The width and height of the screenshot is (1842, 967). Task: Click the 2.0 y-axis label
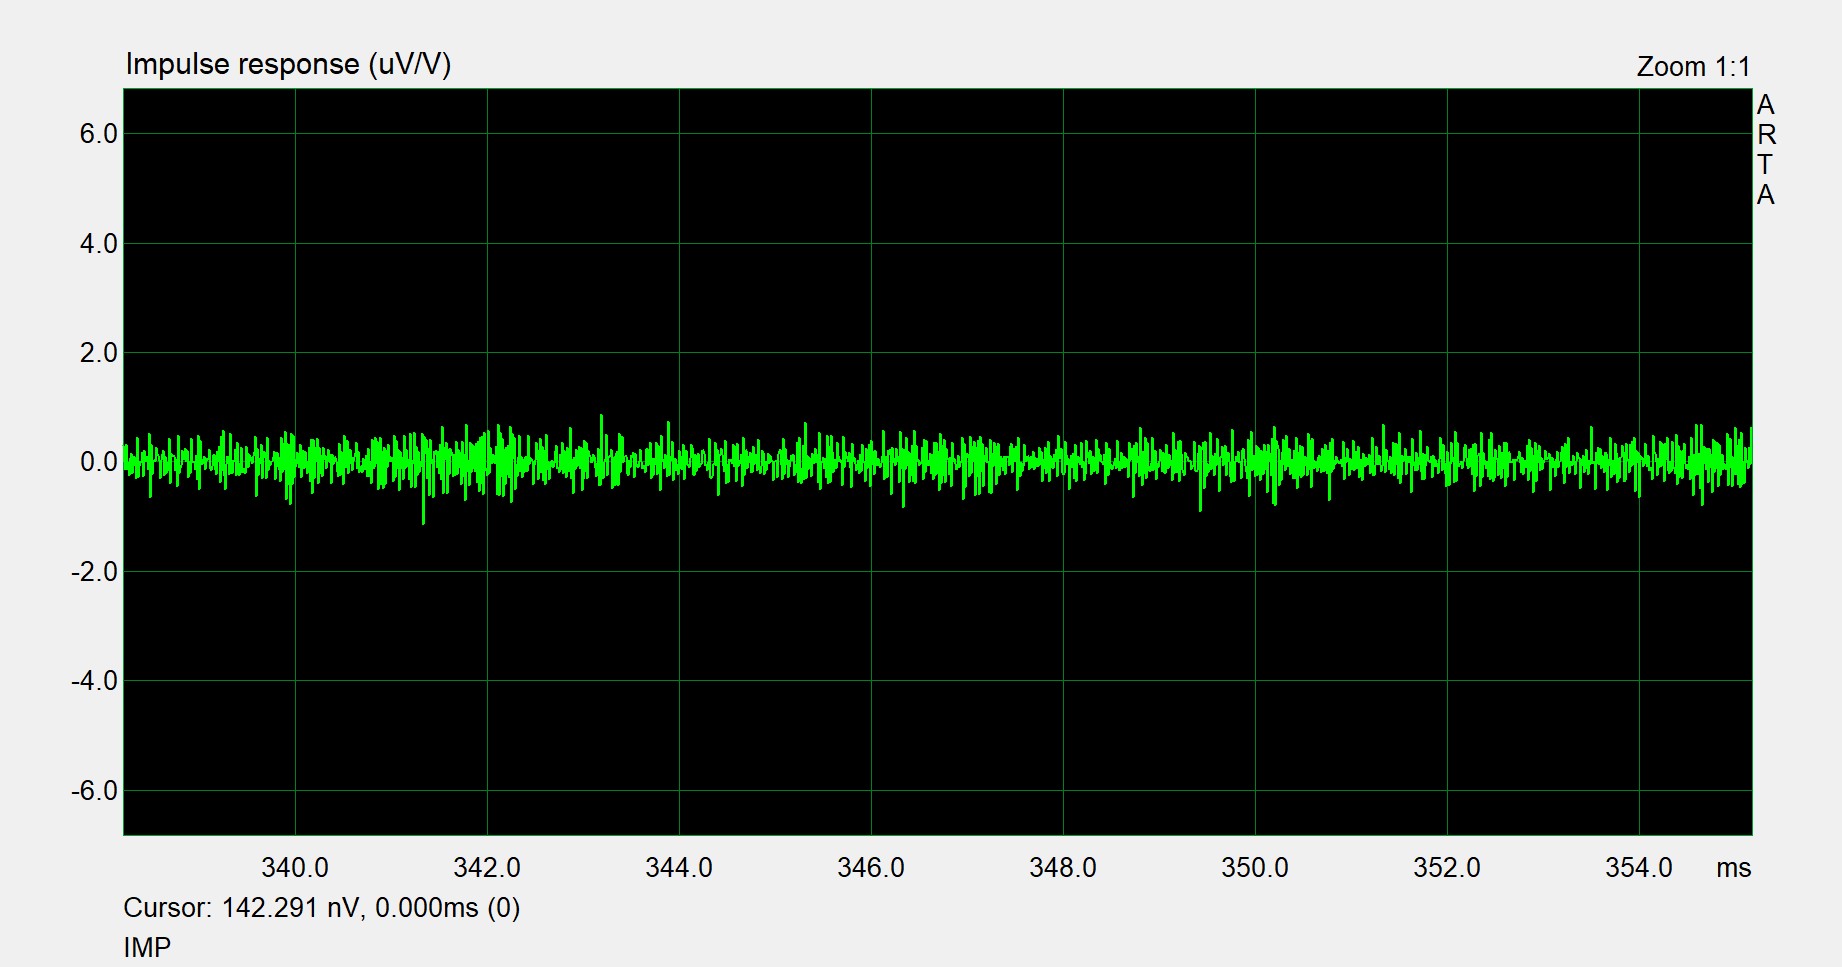[98, 353]
